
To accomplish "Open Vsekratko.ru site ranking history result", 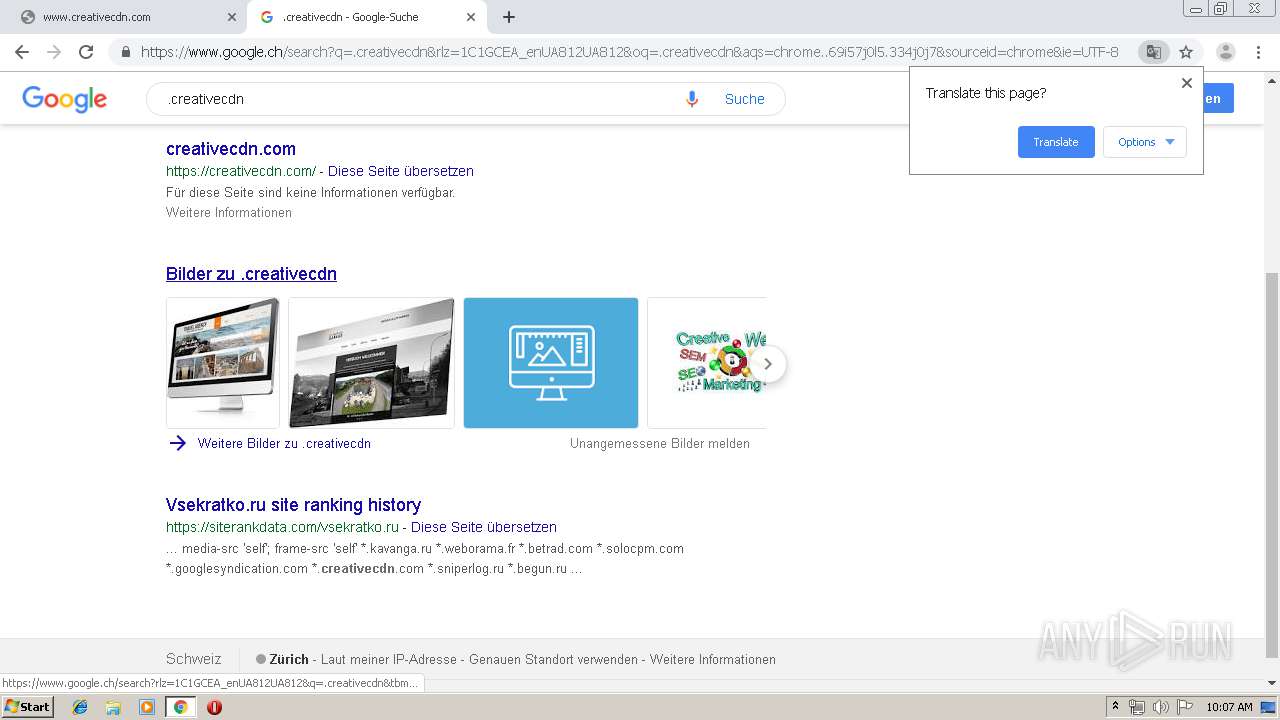I will (x=293, y=505).
